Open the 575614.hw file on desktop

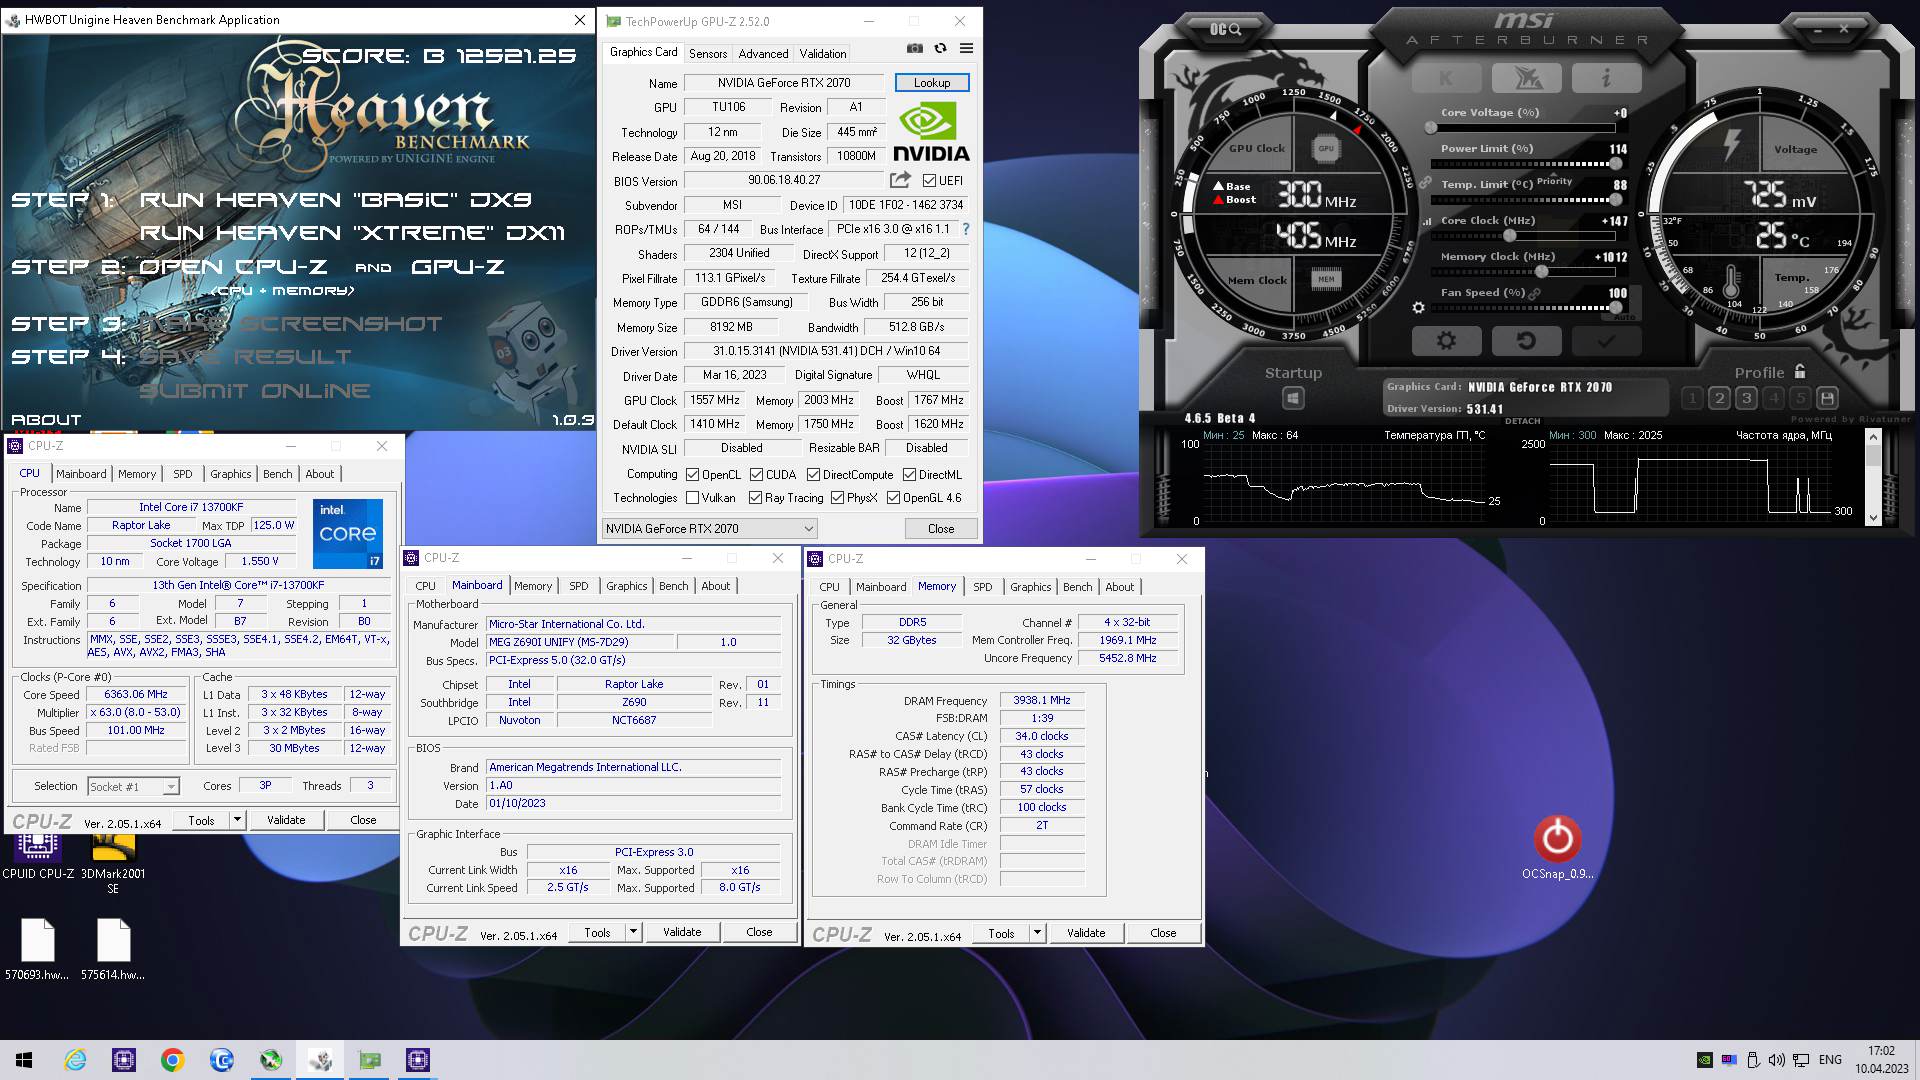[x=113, y=950]
